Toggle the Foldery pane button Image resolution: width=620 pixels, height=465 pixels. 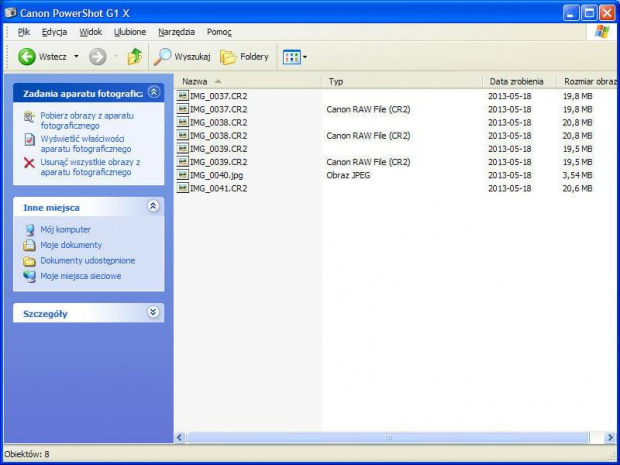pyautogui.click(x=244, y=57)
